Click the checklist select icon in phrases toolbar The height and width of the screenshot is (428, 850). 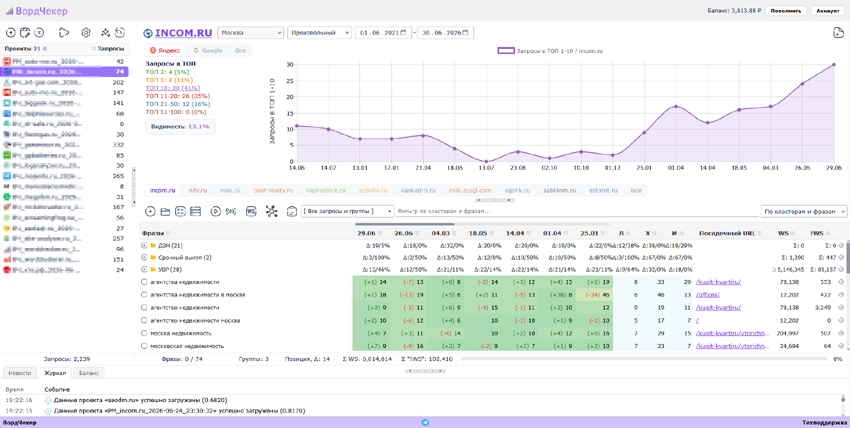pos(181,211)
